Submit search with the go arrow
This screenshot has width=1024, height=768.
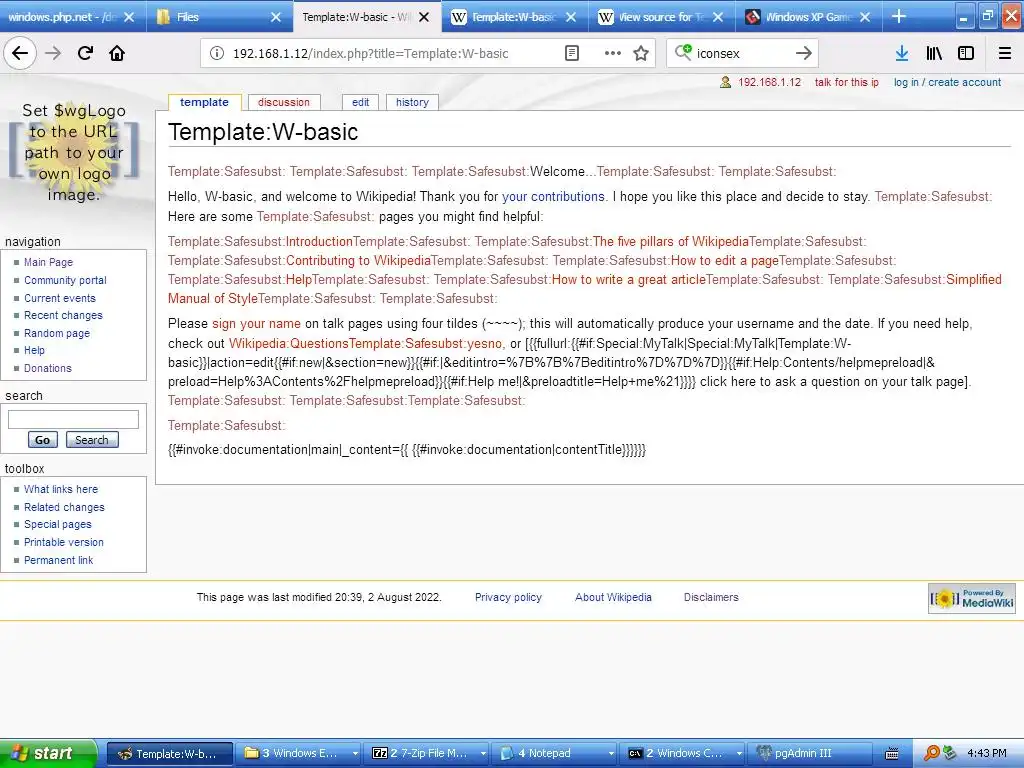804,53
